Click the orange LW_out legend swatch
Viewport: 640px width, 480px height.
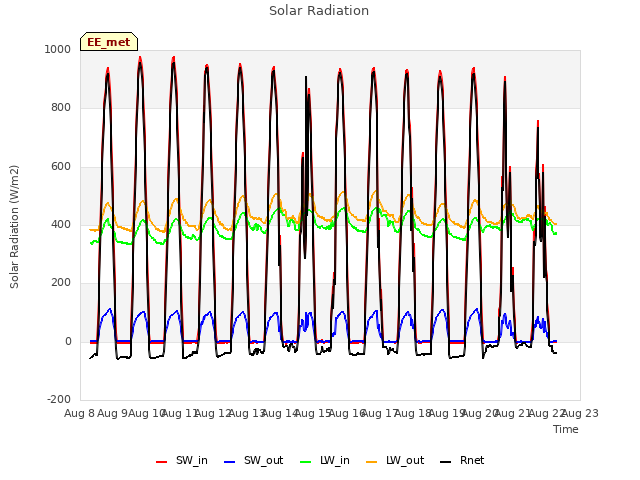pos(372,462)
